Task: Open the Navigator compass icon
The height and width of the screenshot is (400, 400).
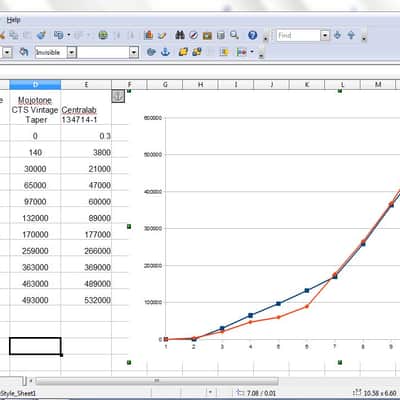Action: click(x=194, y=35)
